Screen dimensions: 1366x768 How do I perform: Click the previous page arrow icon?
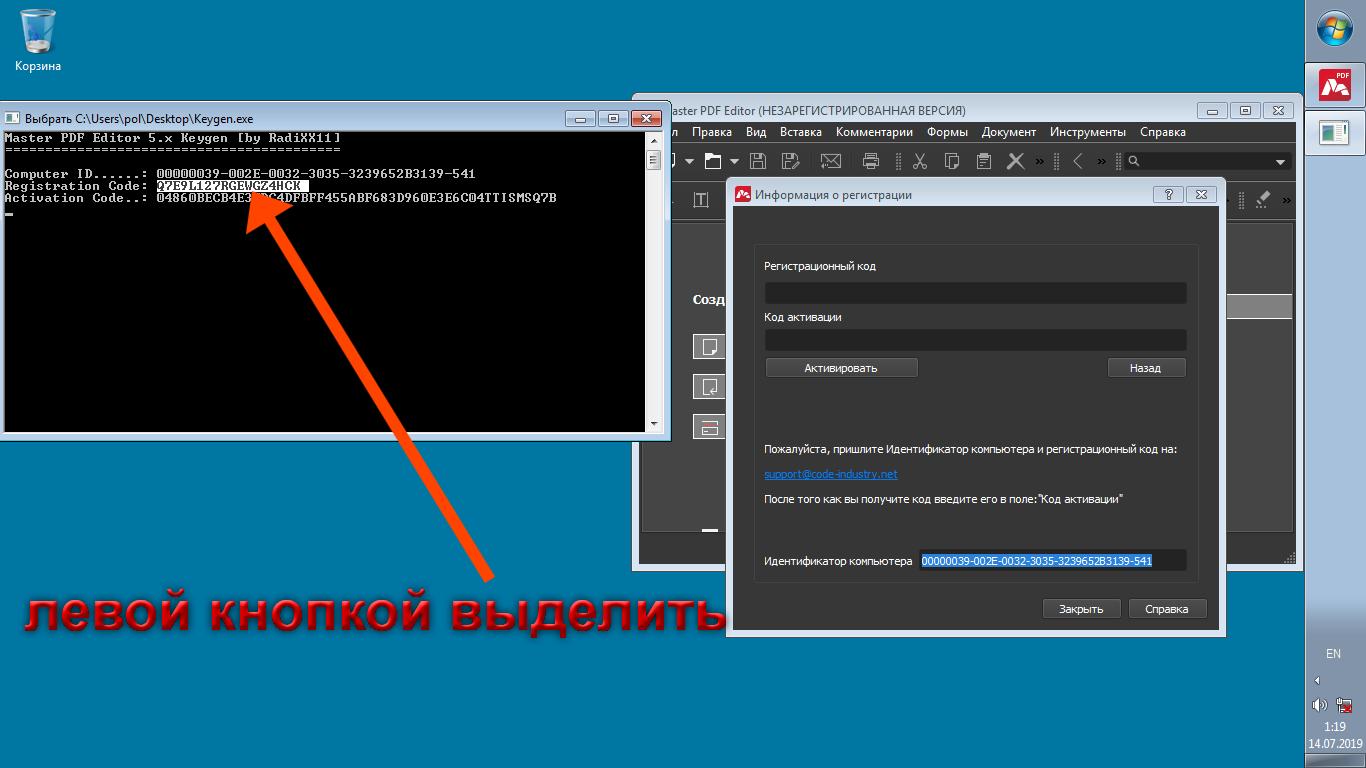point(1078,161)
